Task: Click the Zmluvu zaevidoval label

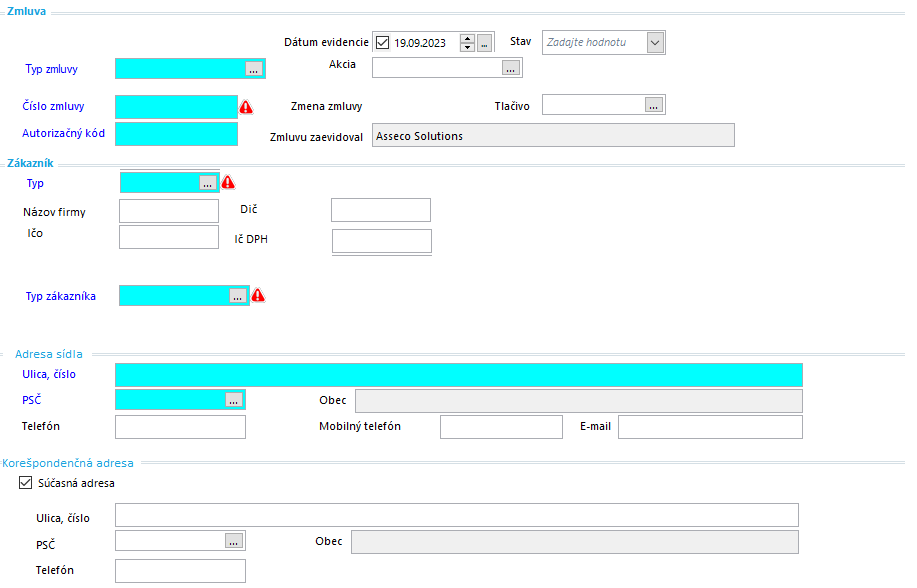Action: click(x=316, y=137)
